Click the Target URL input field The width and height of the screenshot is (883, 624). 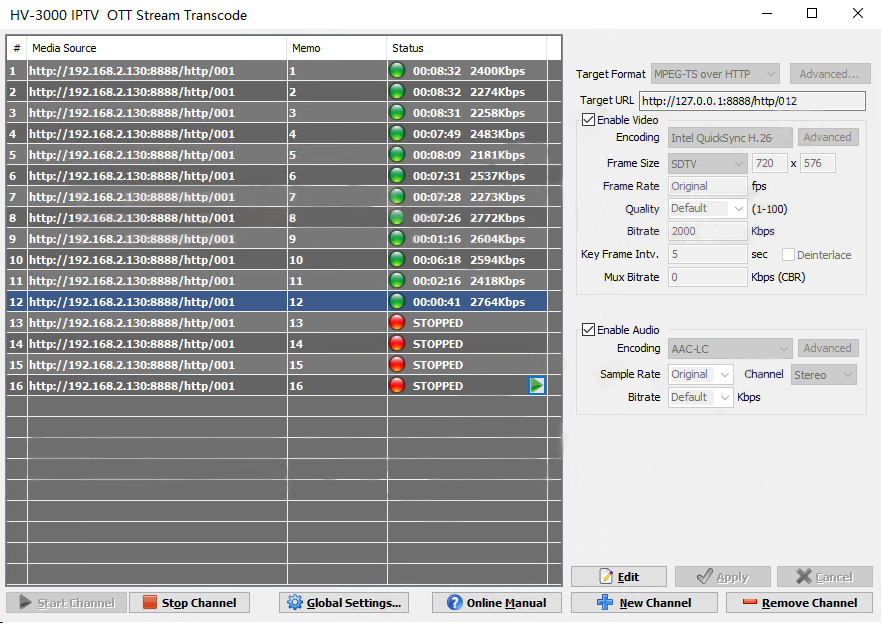point(752,101)
